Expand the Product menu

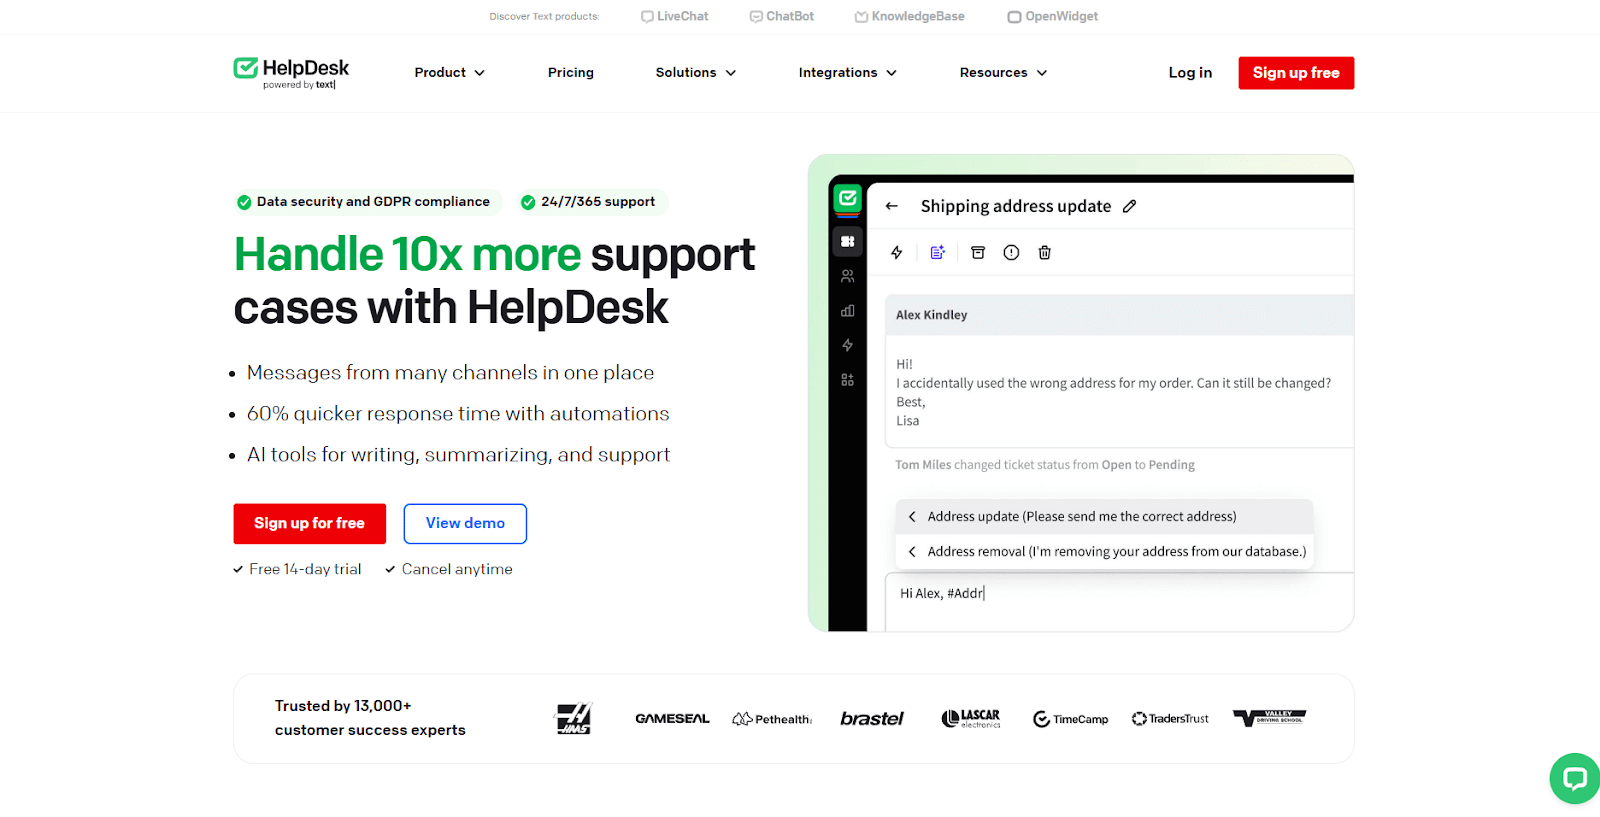coord(450,72)
